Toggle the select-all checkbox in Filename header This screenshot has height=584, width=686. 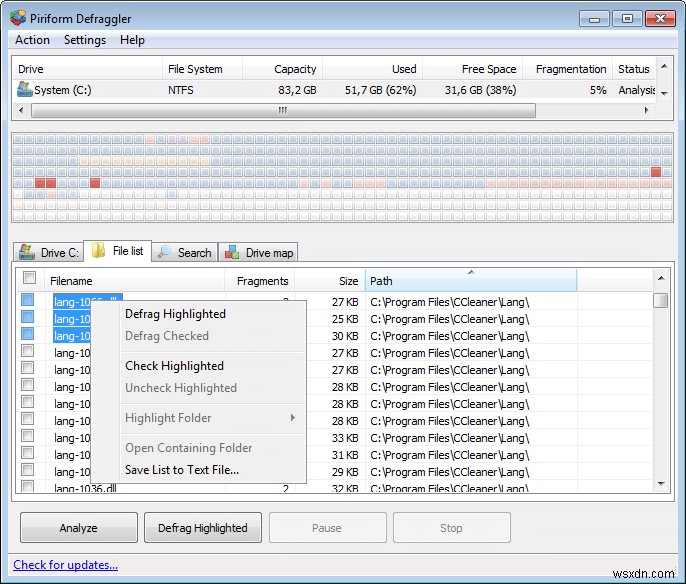(29, 279)
